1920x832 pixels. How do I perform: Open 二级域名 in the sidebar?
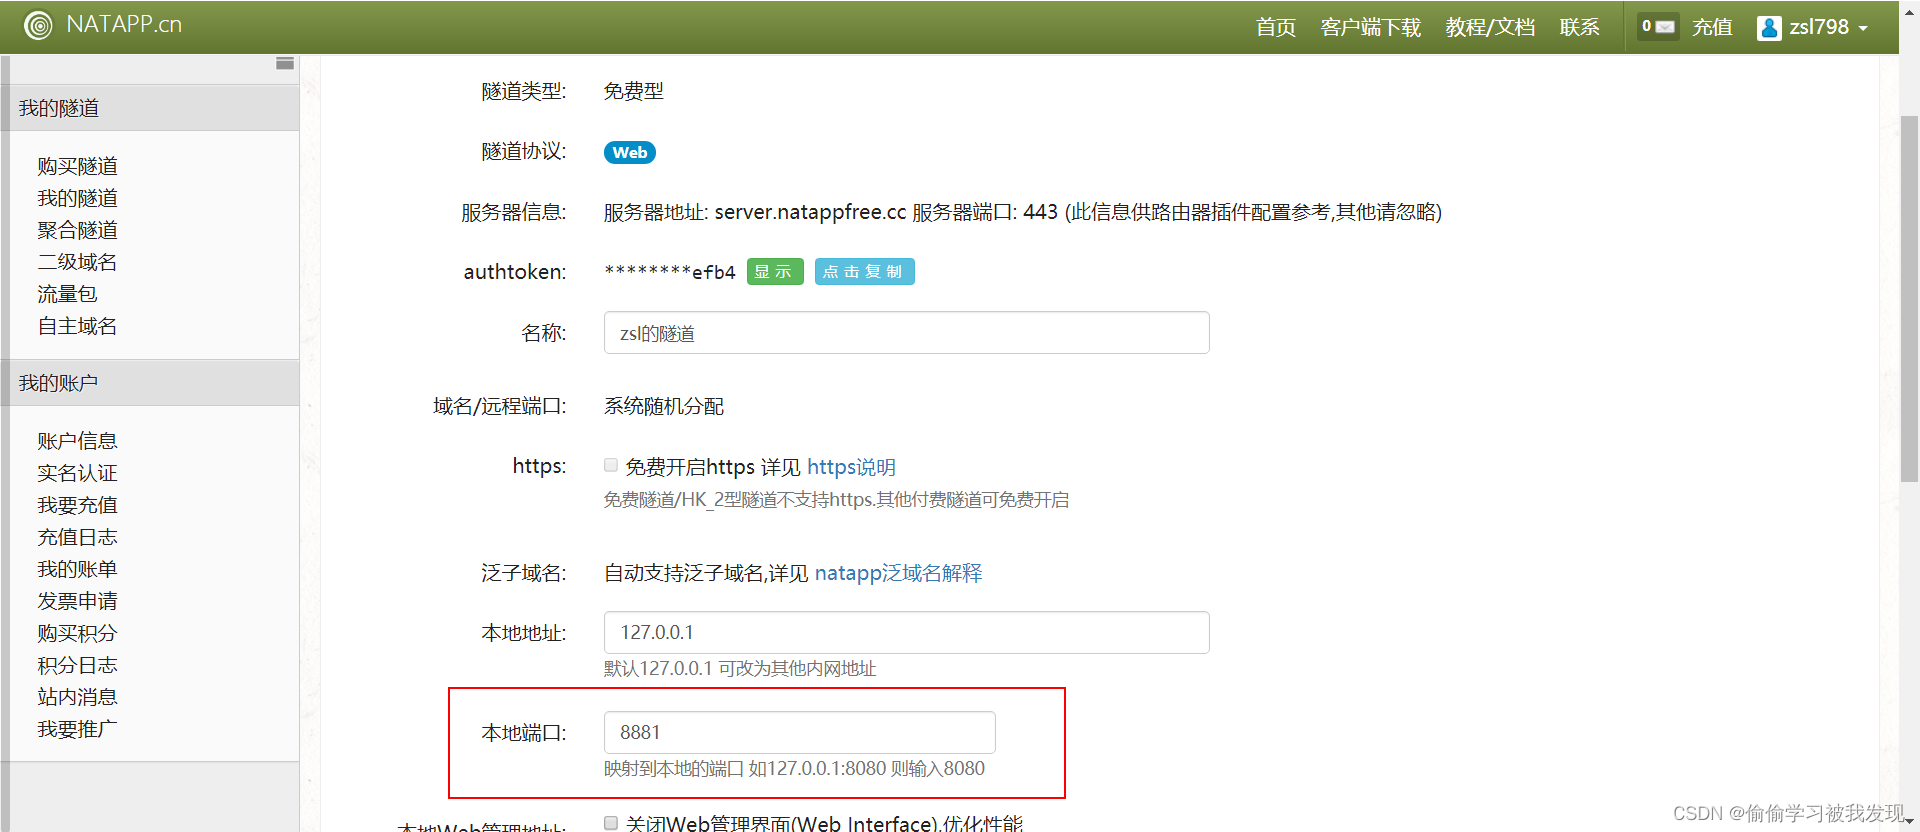coord(77,262)
